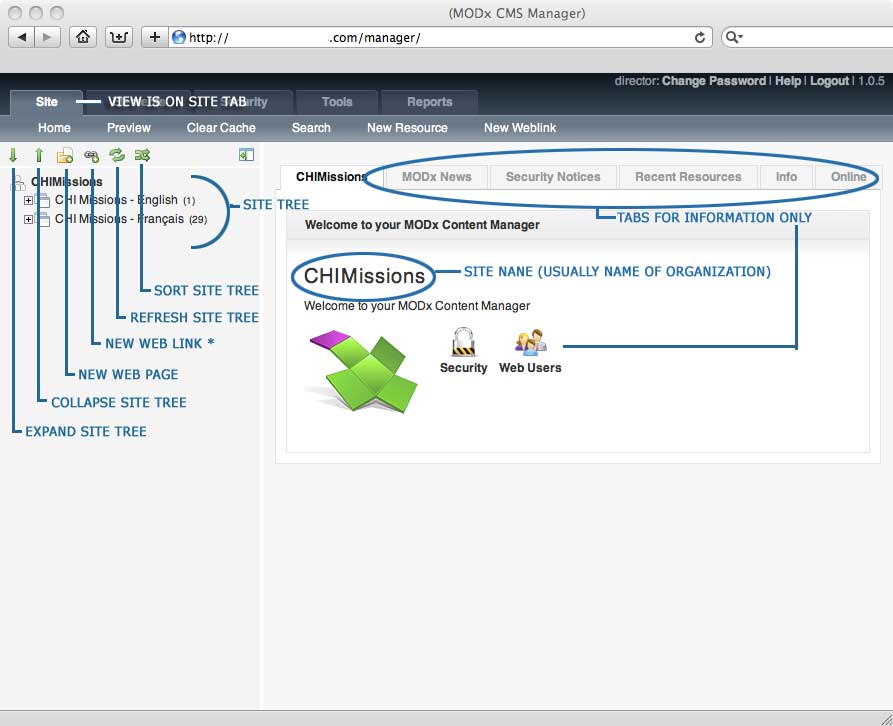Go back in browser history
The width and height of the screenshot is (893, 726).
(x=22, y=37)
